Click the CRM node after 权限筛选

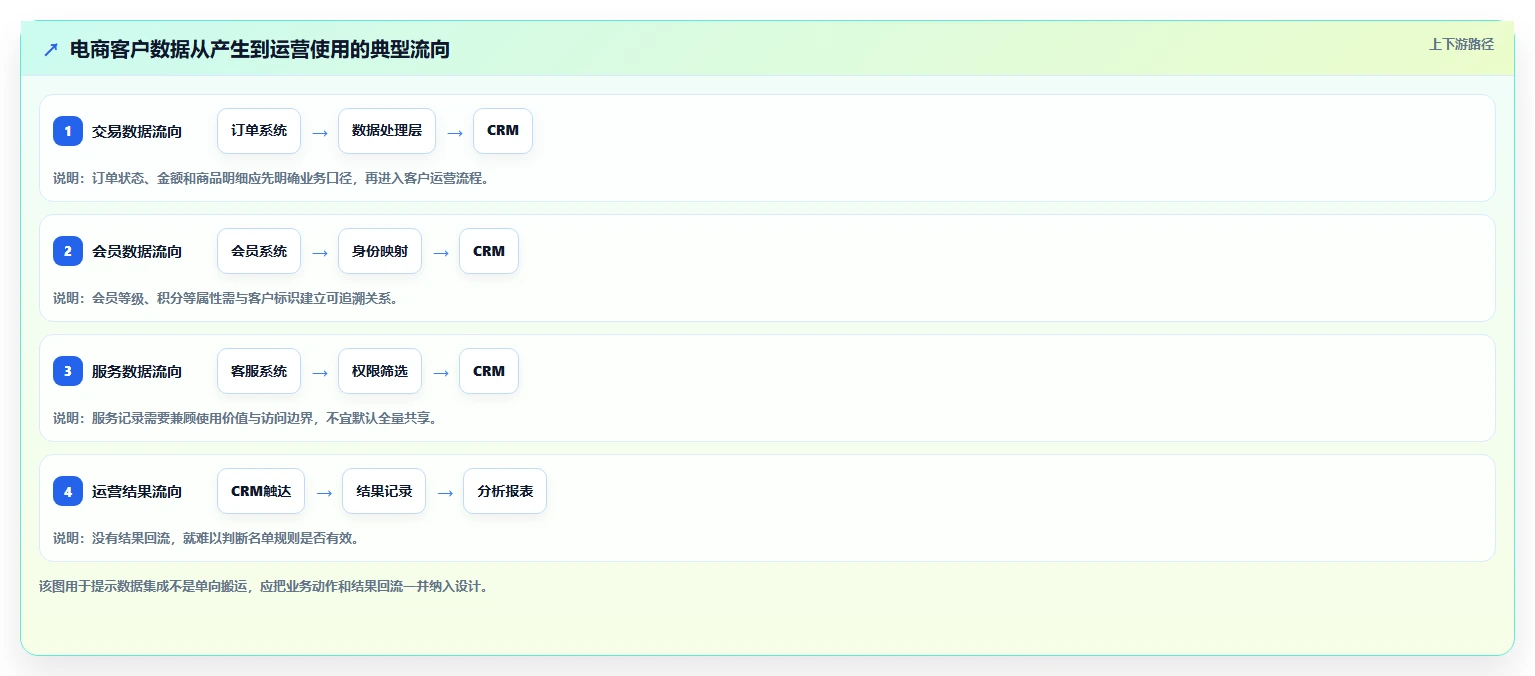tap(489, 371)
